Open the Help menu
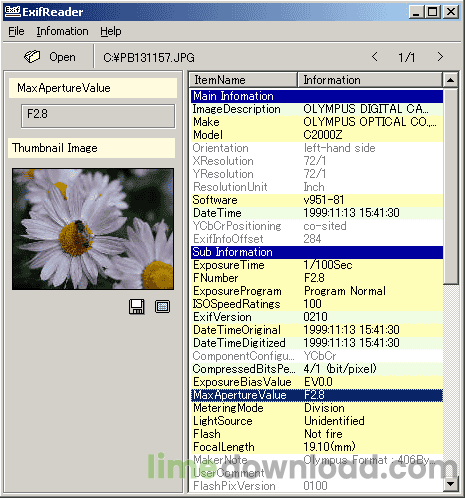Screen dimensions: 465x498 tap(111, 31)
